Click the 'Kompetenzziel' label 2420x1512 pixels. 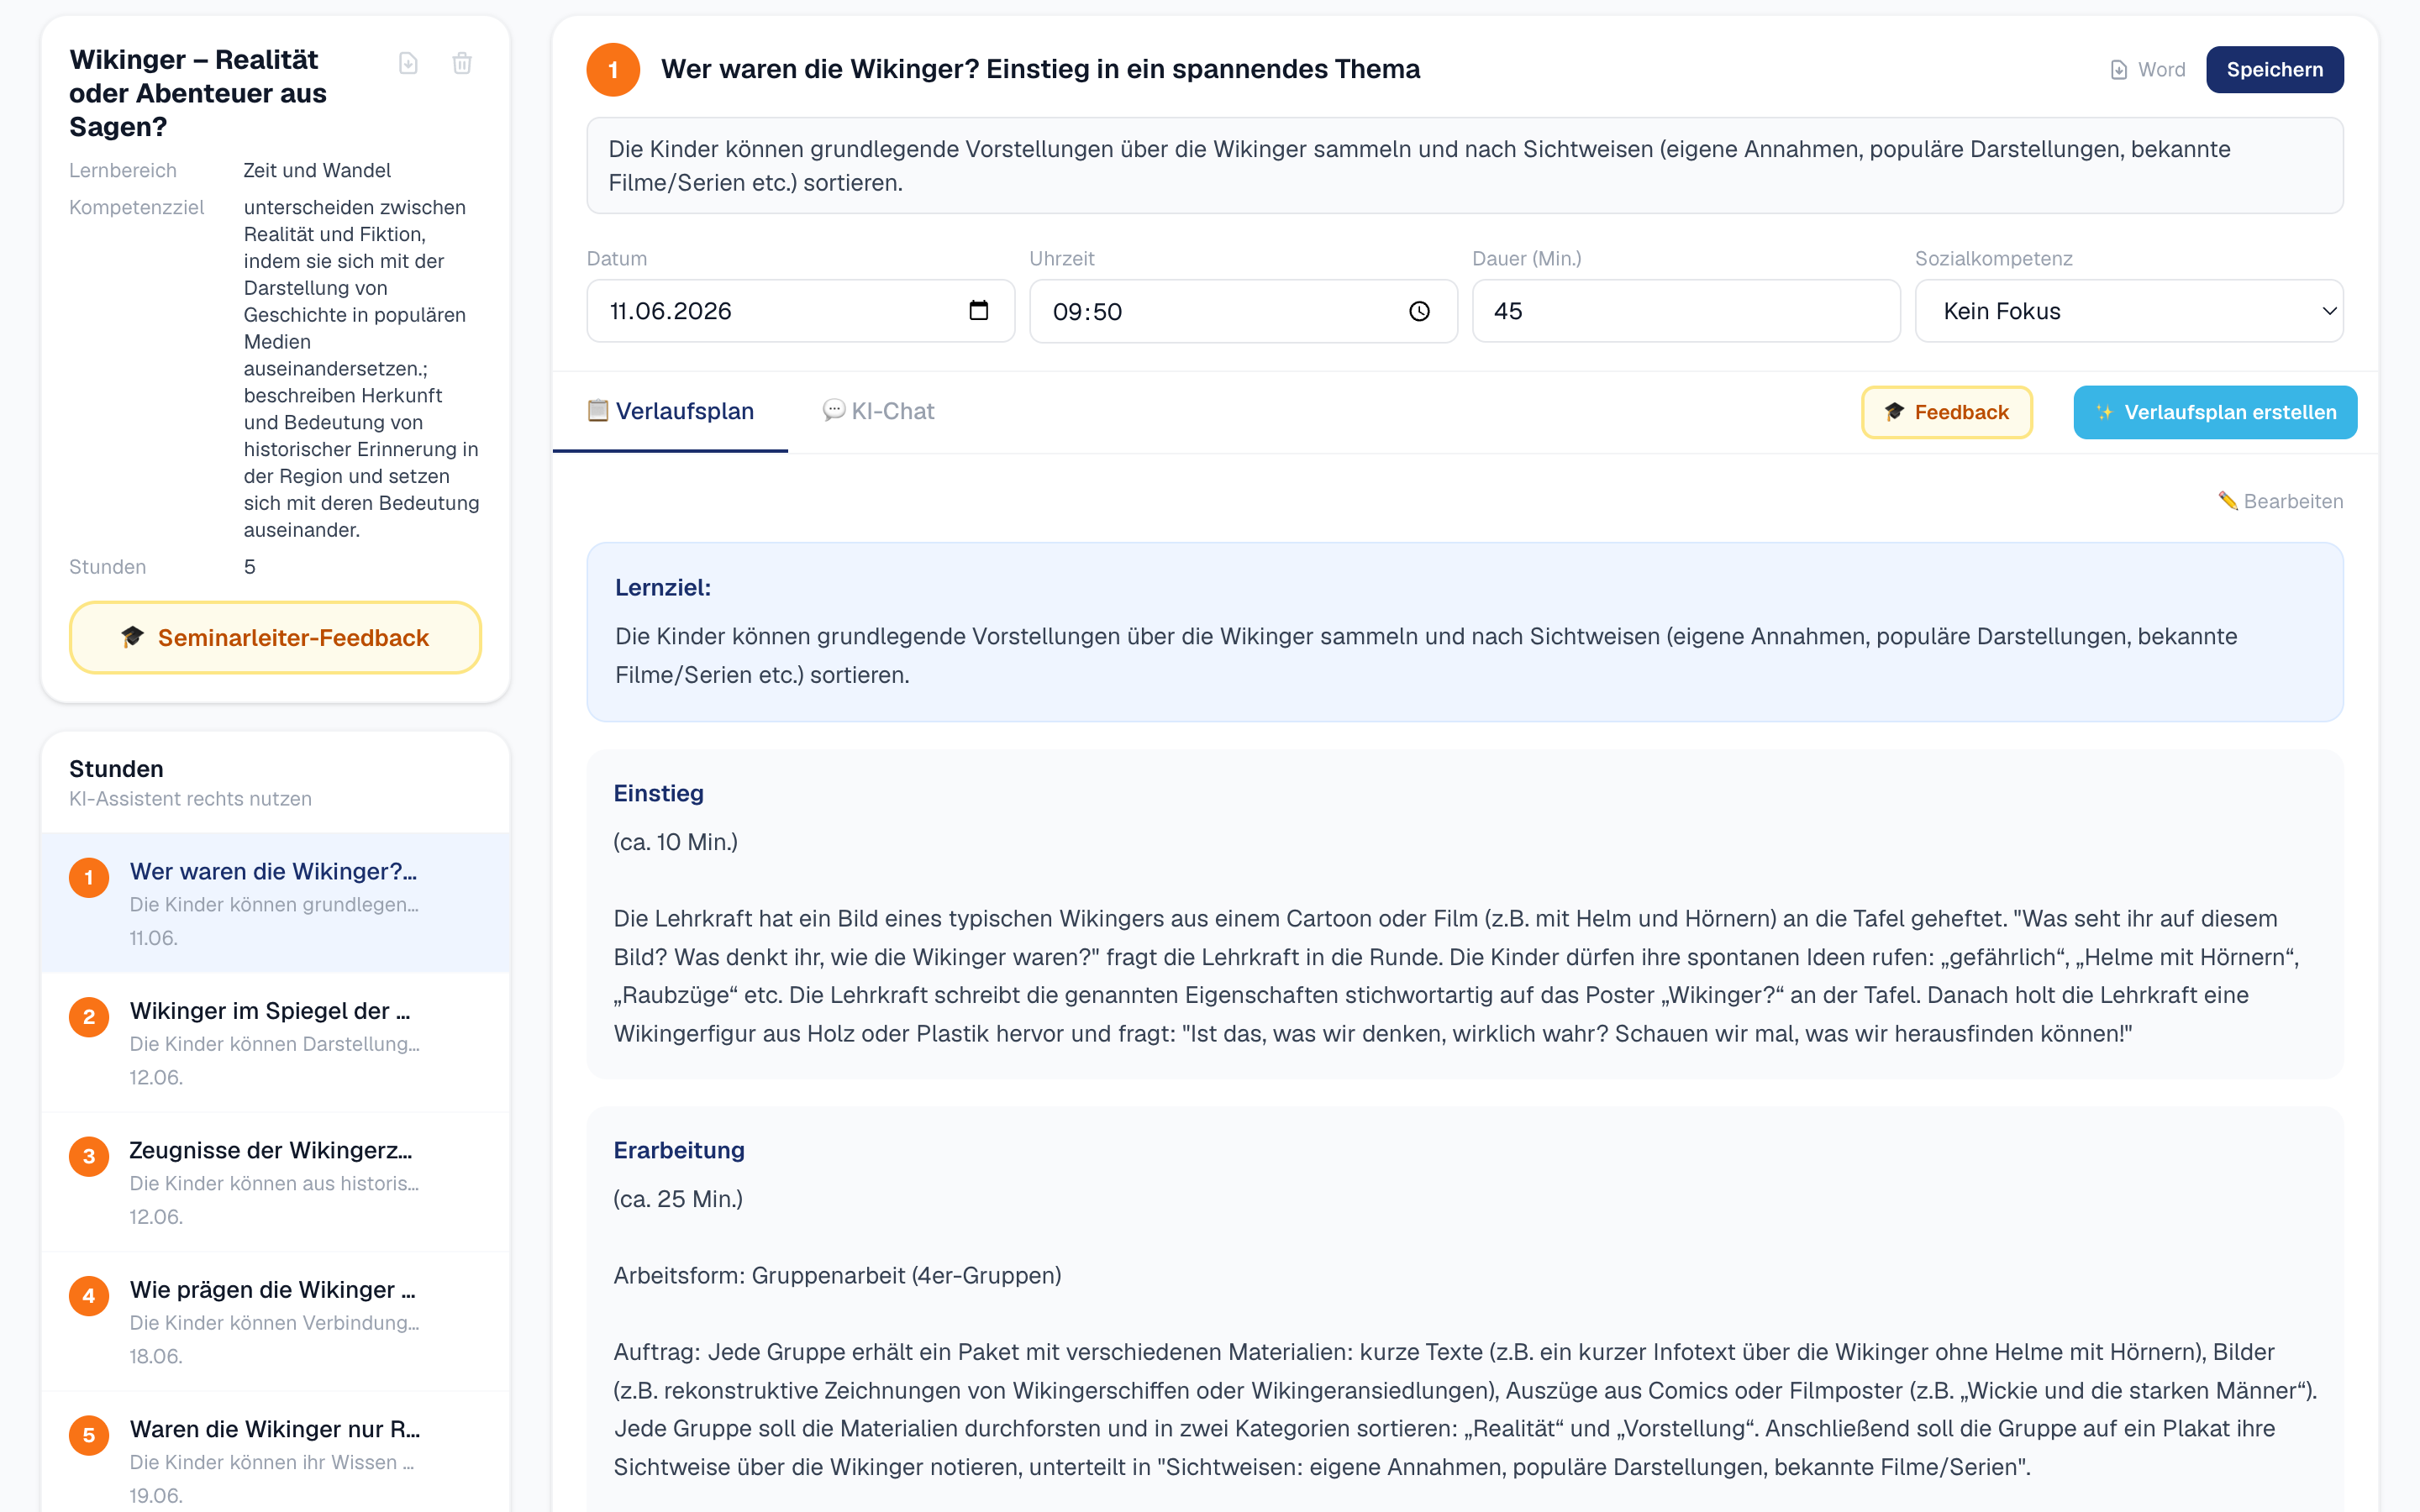[x=137, y=207]
